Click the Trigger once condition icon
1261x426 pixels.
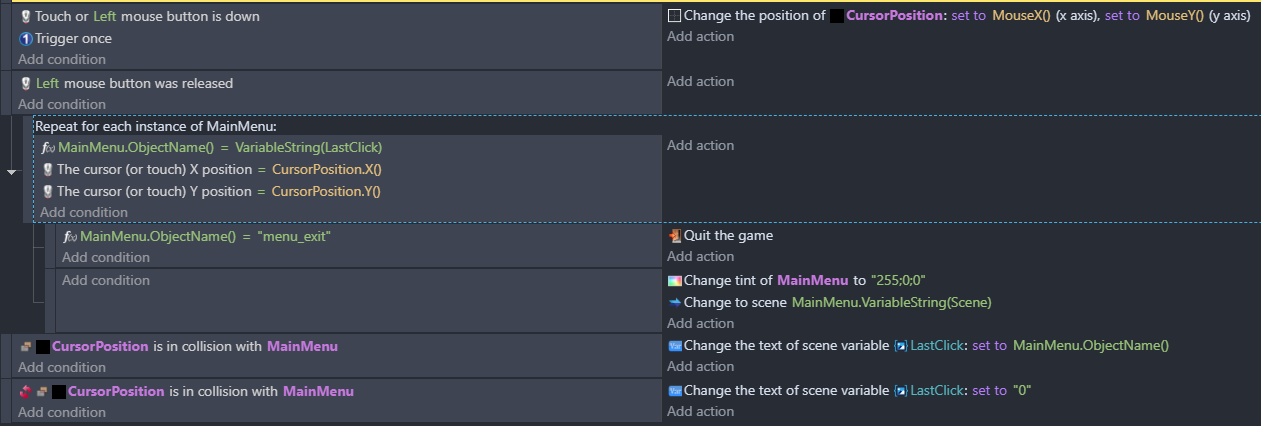26,38
